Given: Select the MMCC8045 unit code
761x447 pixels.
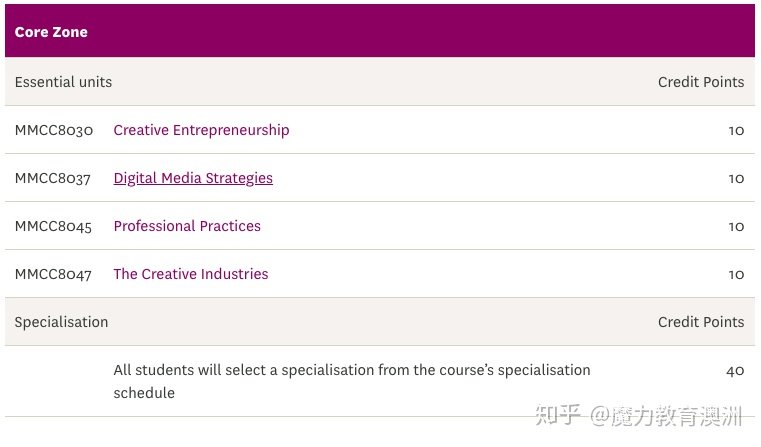Looking at the screenshot, I should point(53,226).
